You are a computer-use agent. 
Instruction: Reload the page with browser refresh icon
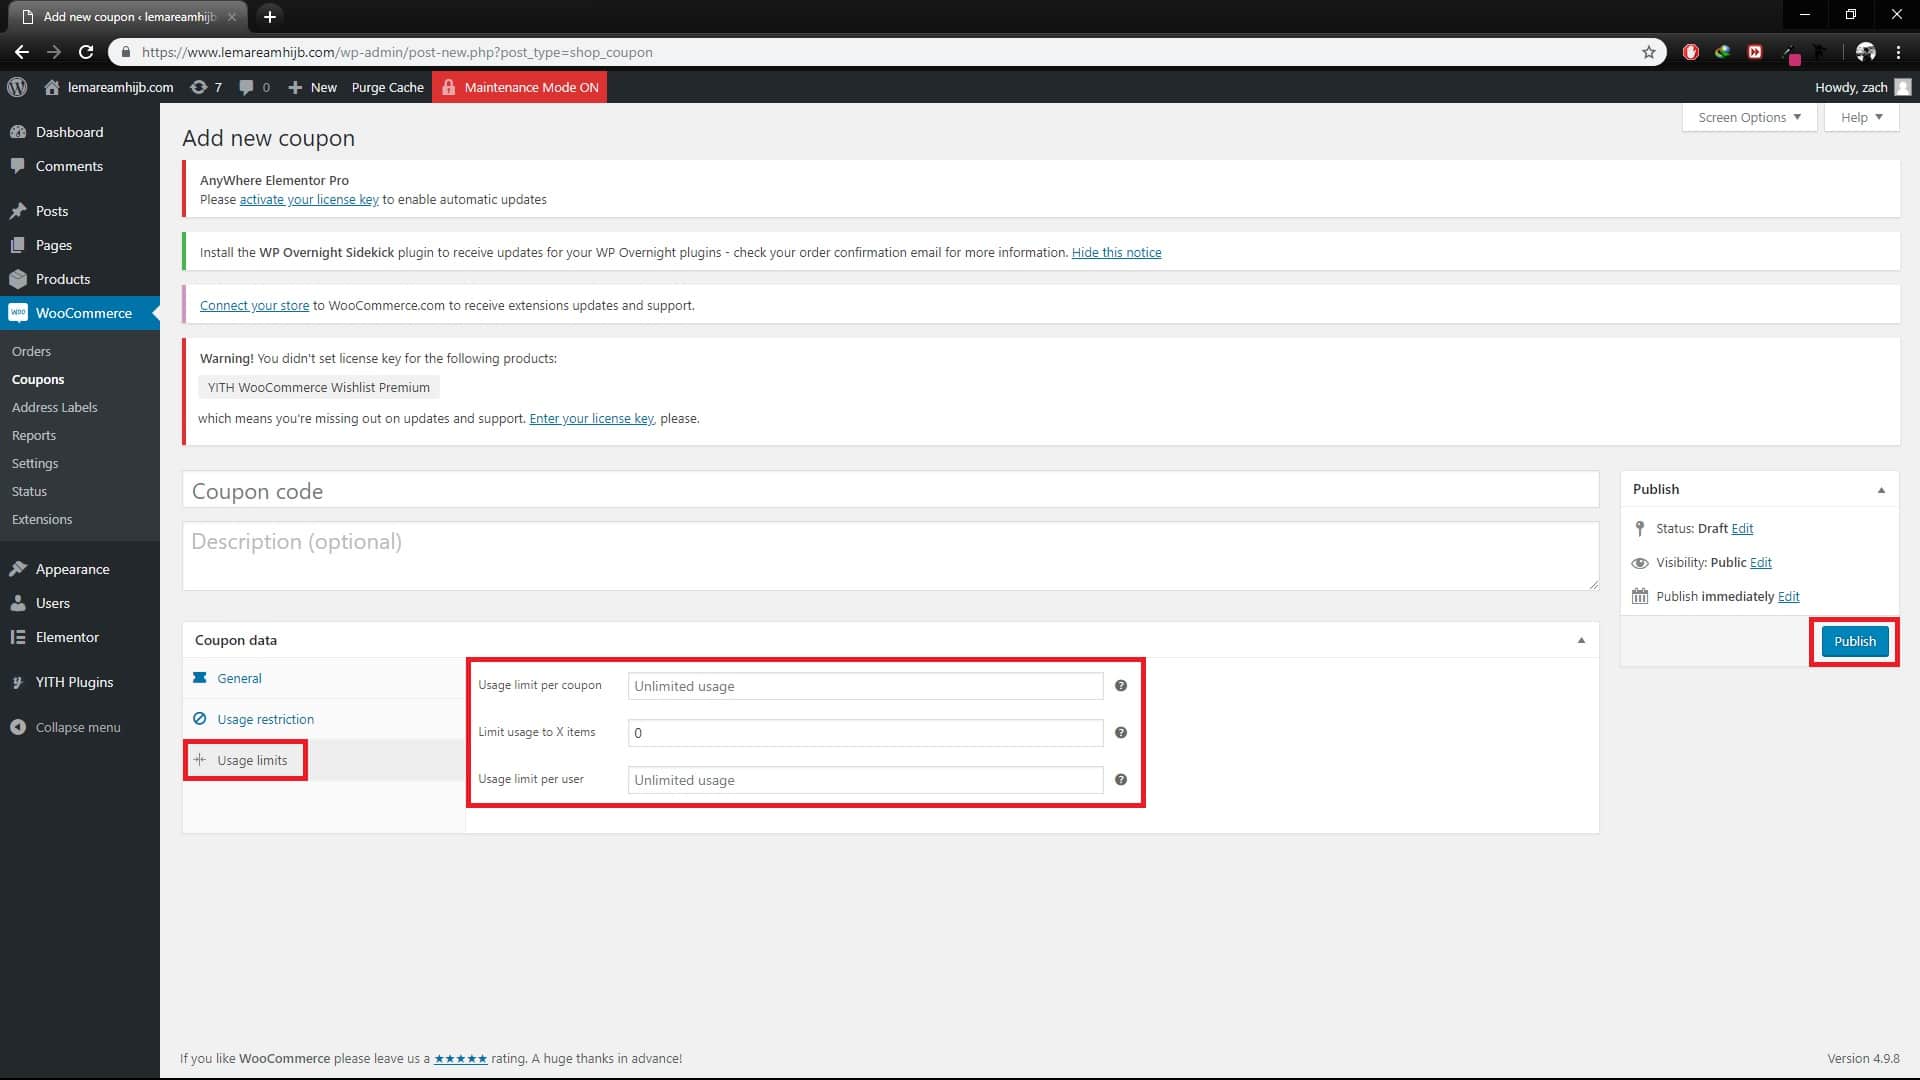click(x=86, y=52)
